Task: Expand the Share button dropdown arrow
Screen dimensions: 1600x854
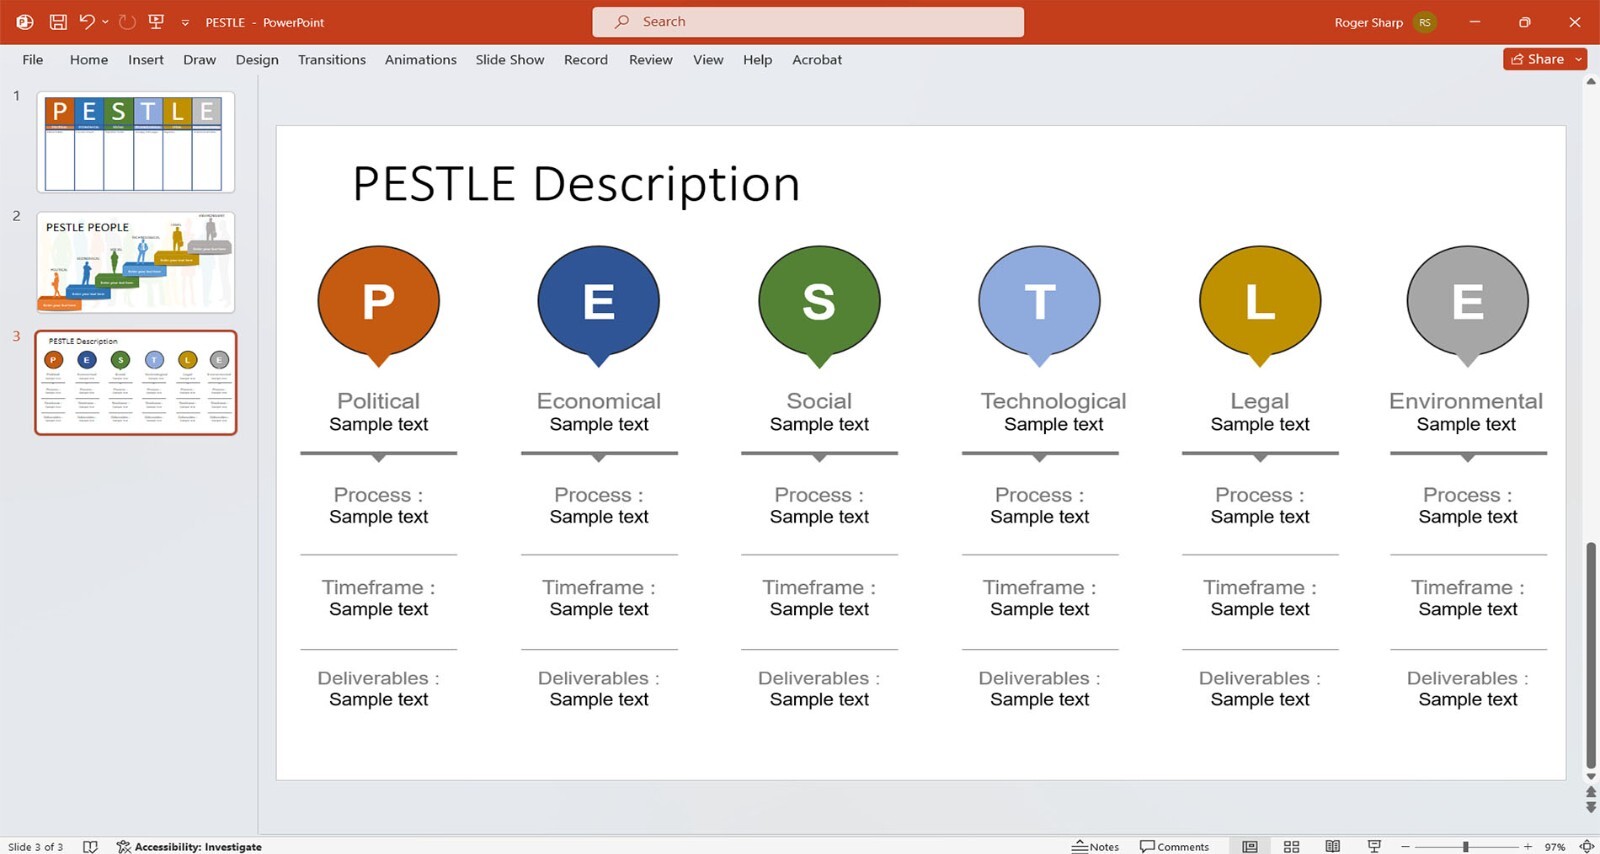Action: [x=1579, y=59]
